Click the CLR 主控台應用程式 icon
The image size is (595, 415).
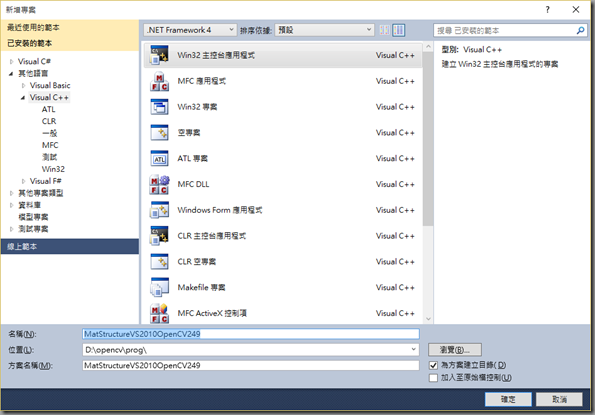pyautogui.click(x=159, y=236)
